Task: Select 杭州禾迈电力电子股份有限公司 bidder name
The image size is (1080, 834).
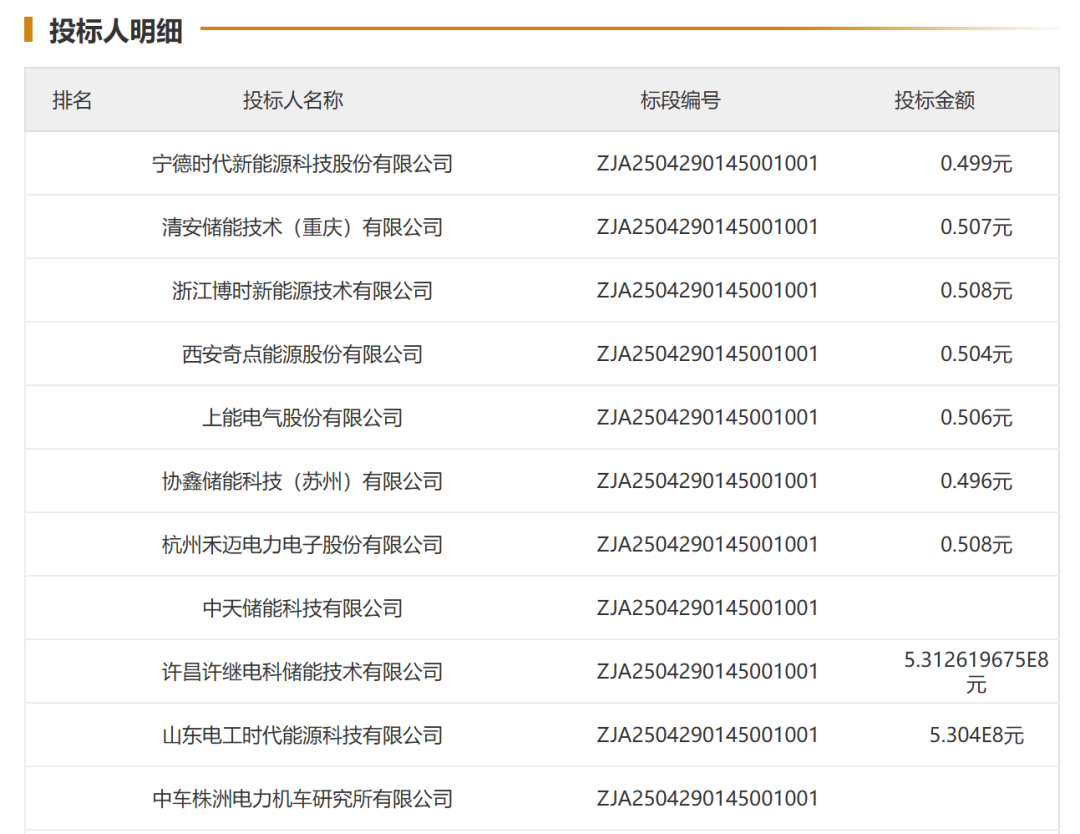Action: [x=302, y=545]
